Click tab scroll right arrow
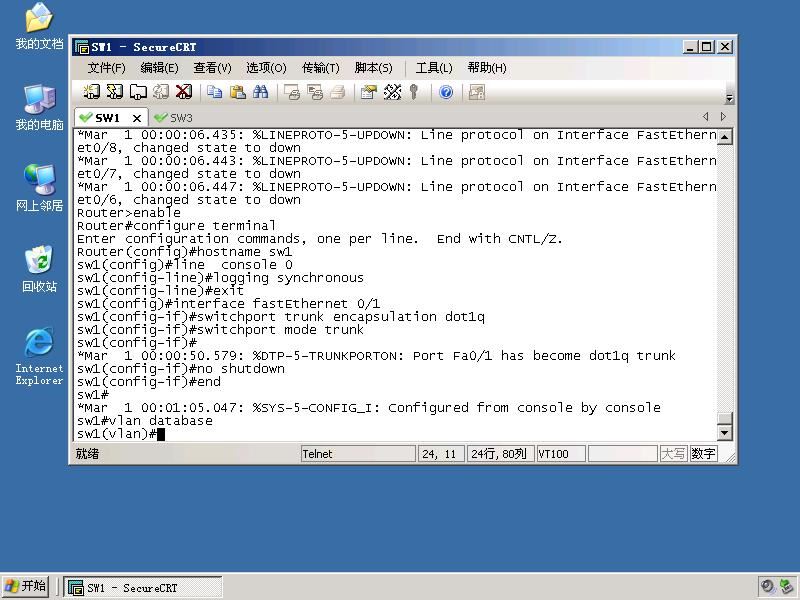800x600 pixels. pyautogui.click(x=723, y=117)
